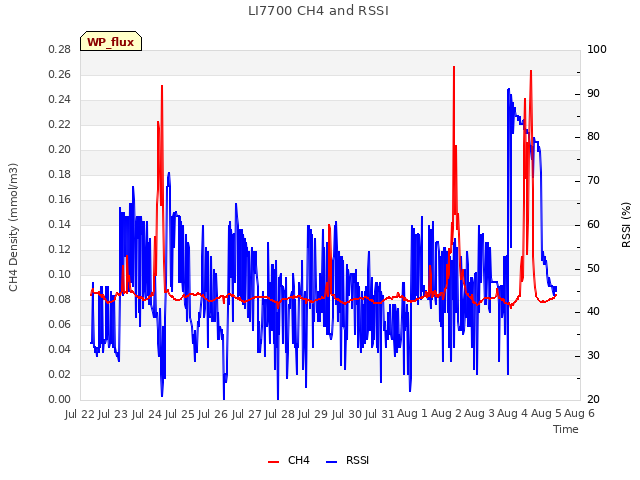Click the 0.18 left axis label
The image size is (640, 480).
pos(60,174)
